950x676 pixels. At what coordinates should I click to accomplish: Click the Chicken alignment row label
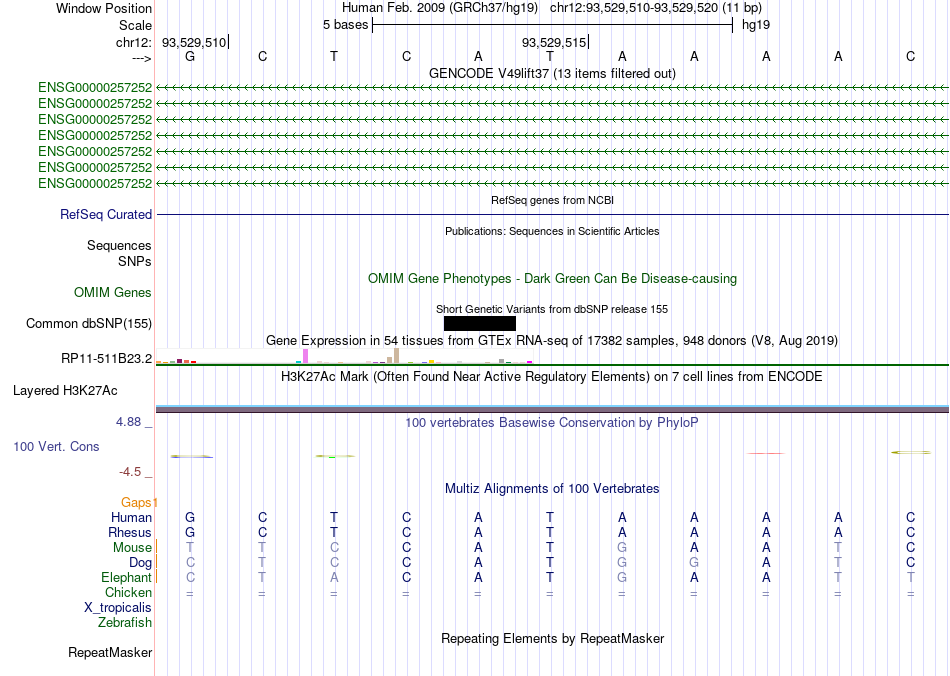click(128, 592)
